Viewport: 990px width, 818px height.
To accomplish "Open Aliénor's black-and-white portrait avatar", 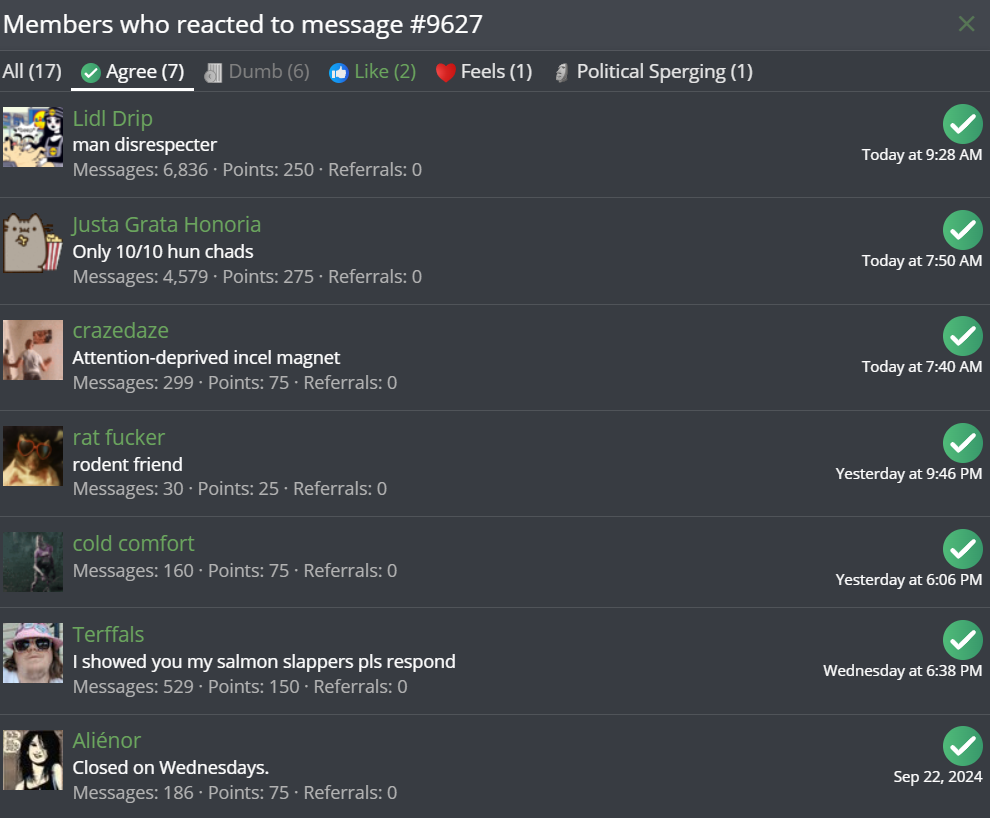I will tap(33, 759).
